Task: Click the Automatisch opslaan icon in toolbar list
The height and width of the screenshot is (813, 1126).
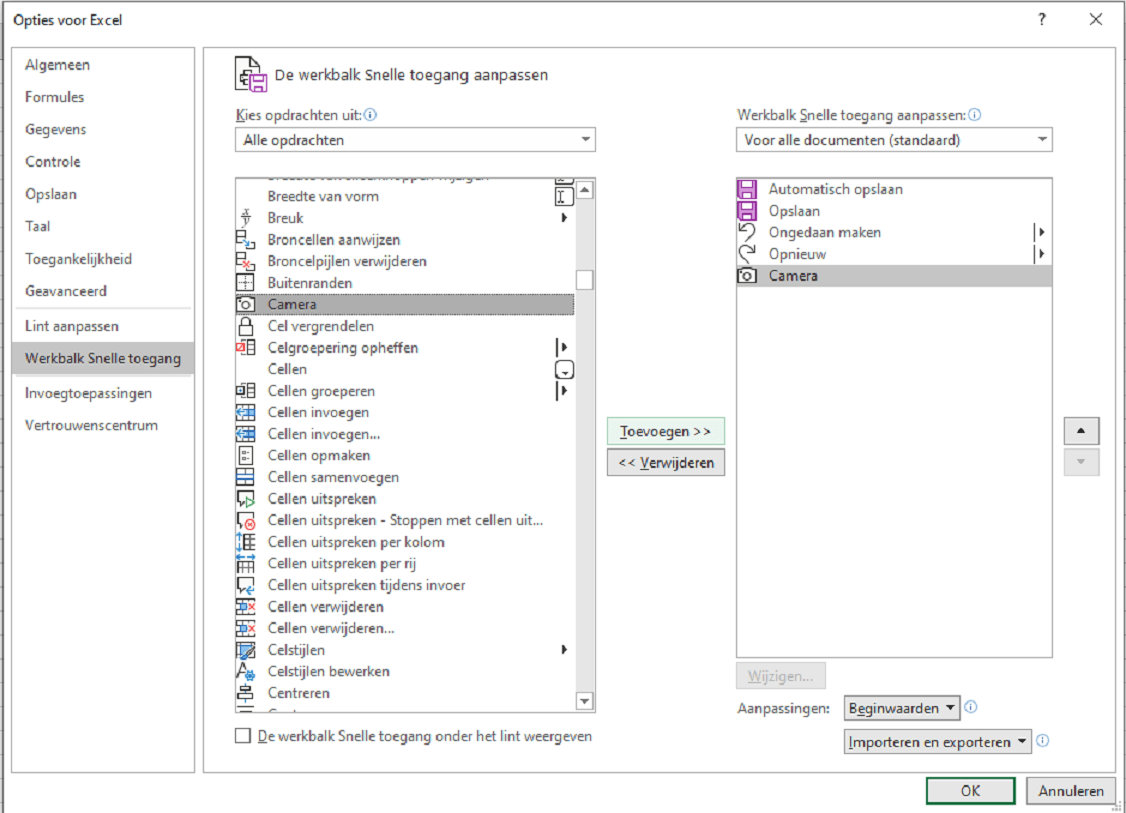Action: (x=748, y=189)
